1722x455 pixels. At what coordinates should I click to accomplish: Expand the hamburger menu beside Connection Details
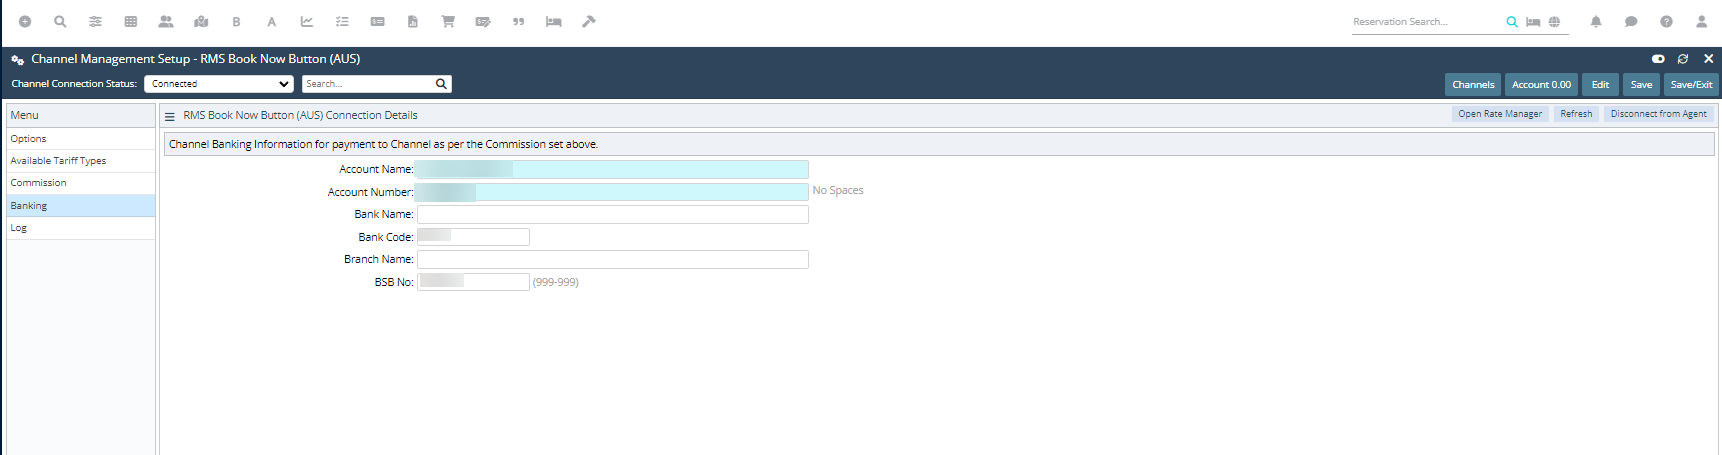pyautogui.click(x=170, y=116)
